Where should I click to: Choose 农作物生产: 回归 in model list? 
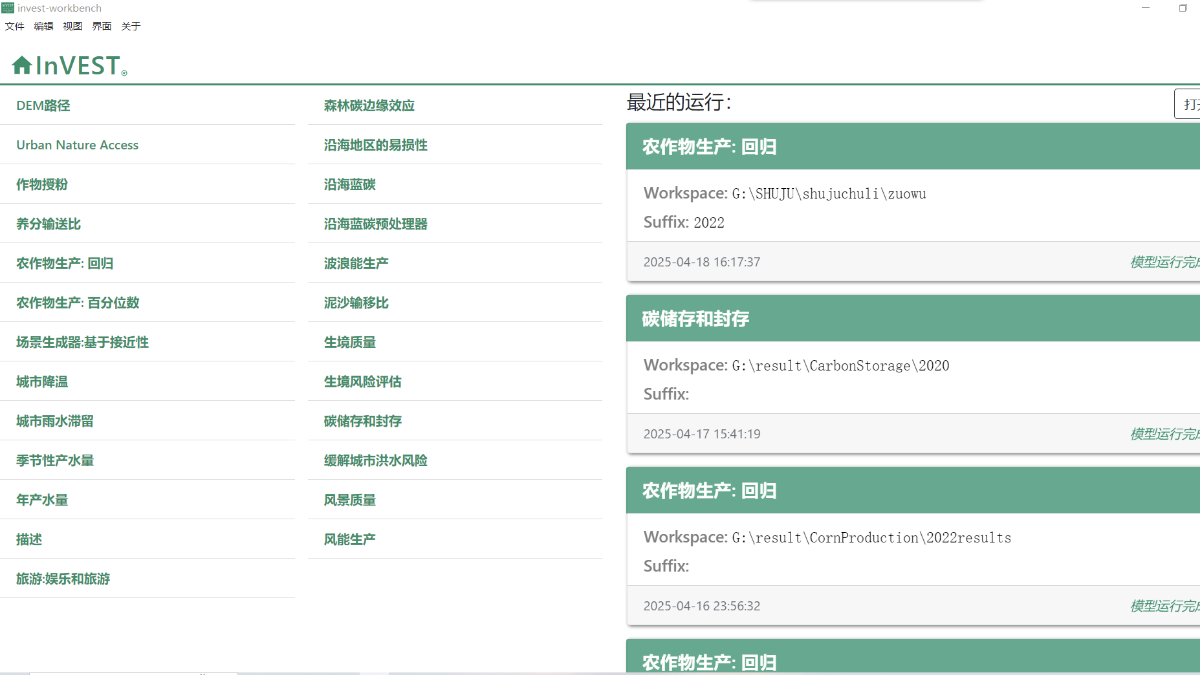tap(147, 263)
